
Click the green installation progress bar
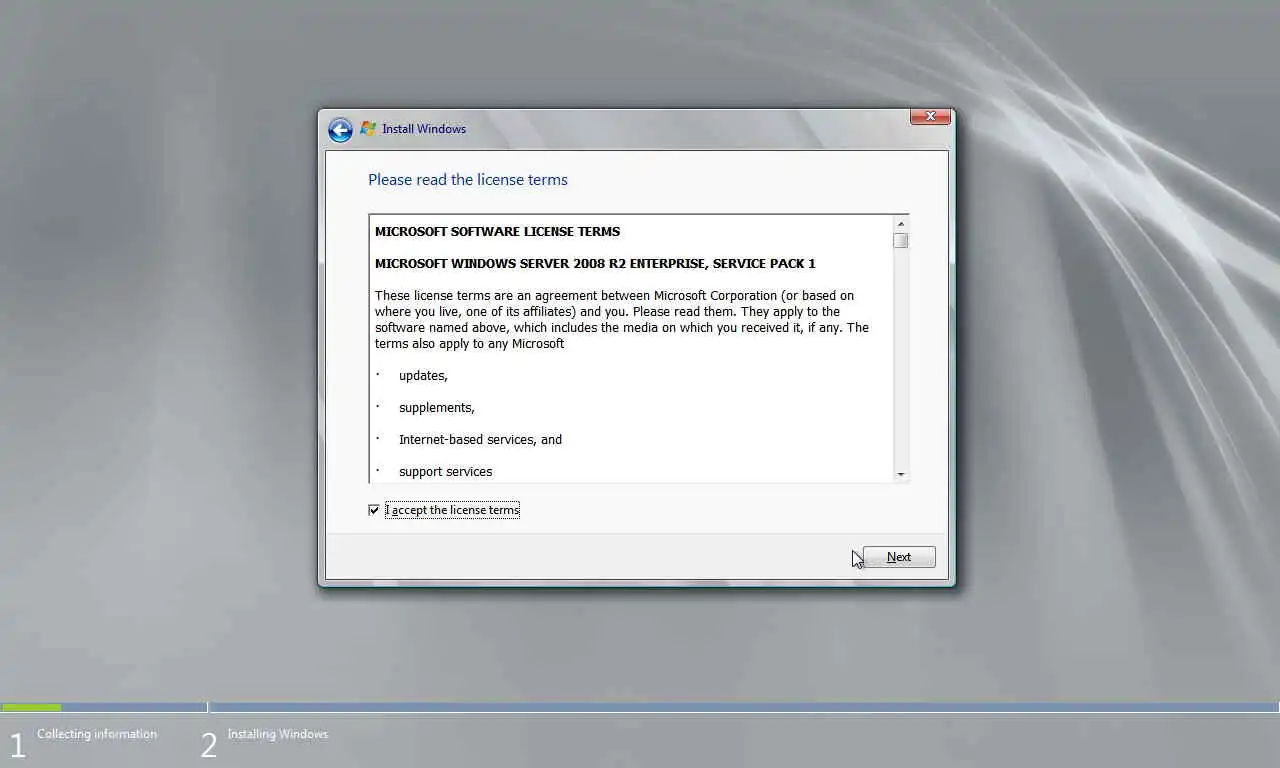[31, 708]
